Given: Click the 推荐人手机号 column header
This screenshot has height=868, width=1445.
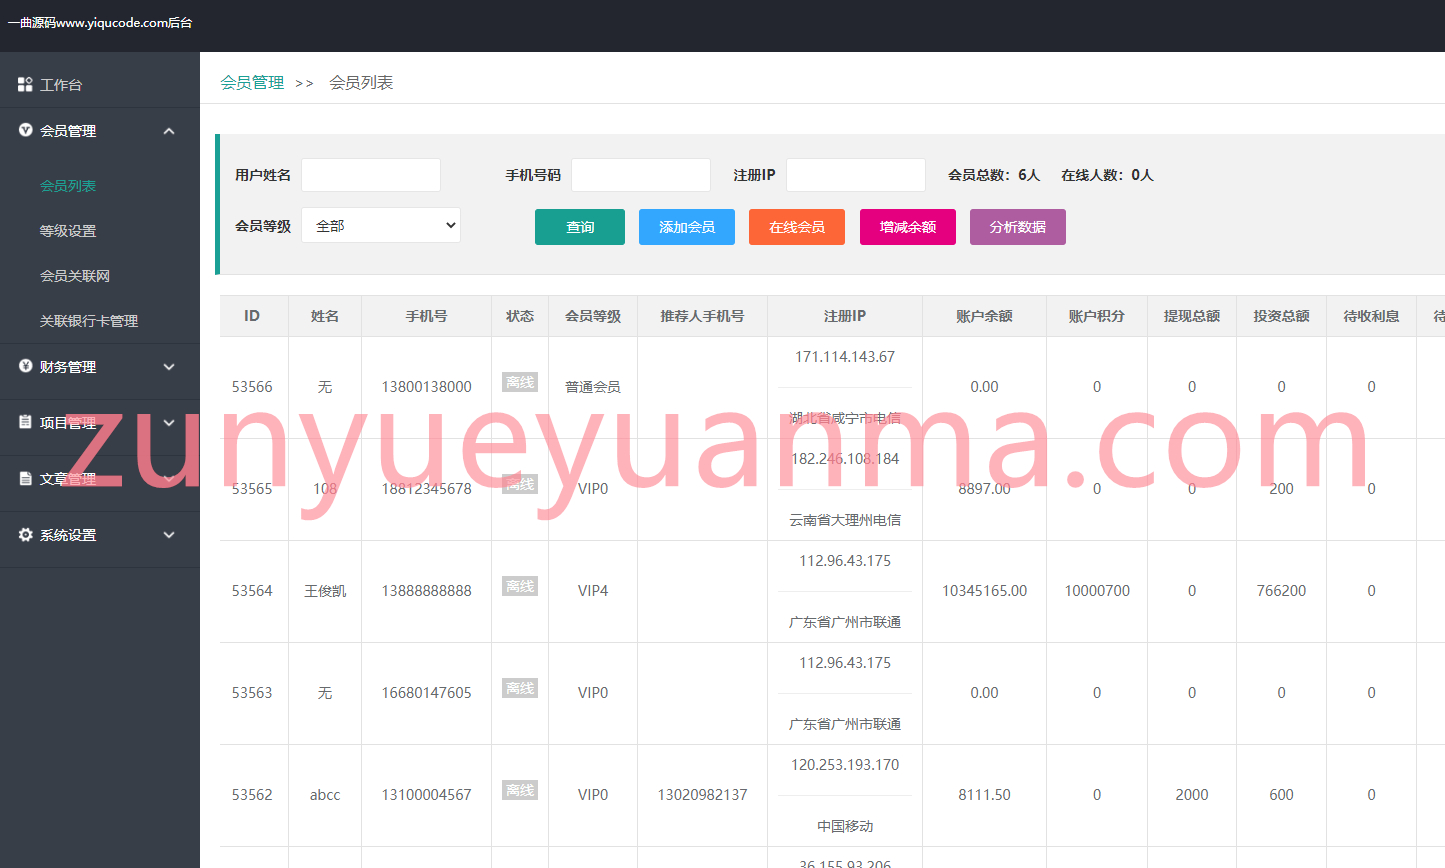Looking at the screenshot, I should click(702, 316).
